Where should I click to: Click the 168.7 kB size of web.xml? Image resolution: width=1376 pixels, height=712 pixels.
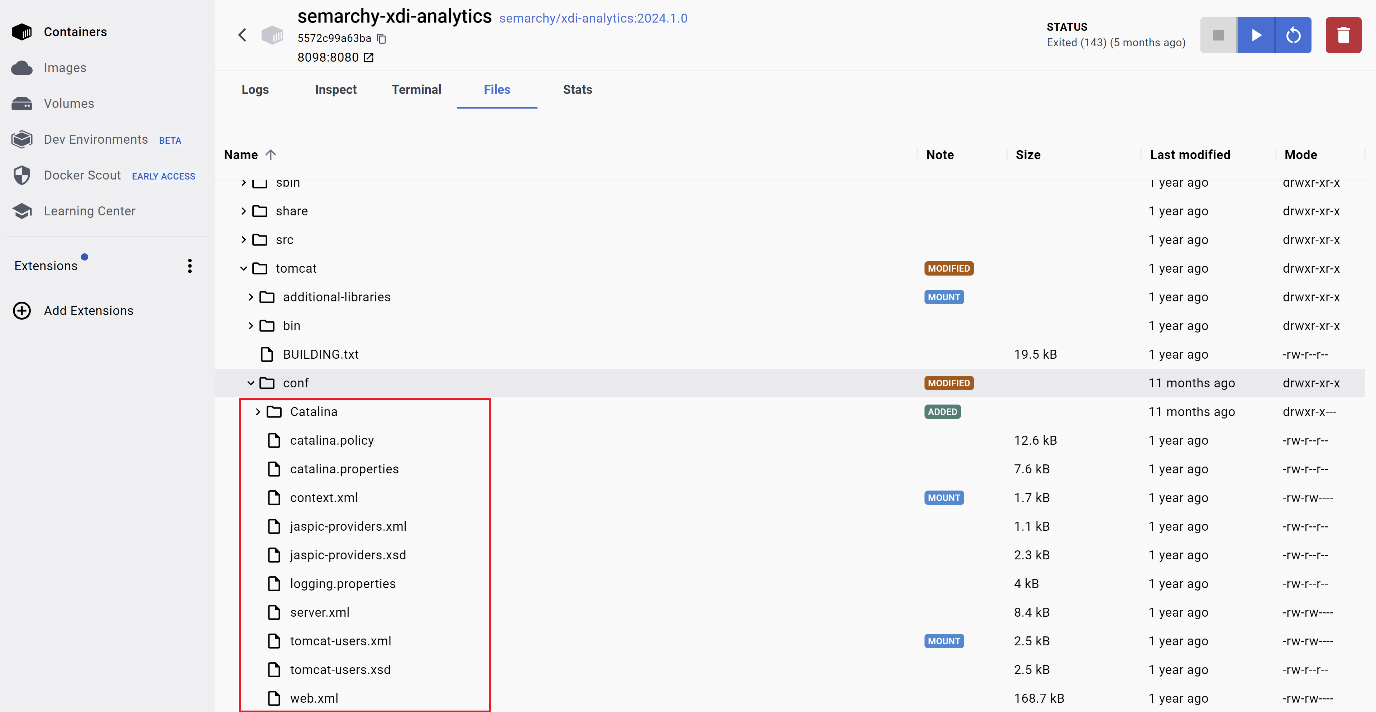tap(1039, 699)
